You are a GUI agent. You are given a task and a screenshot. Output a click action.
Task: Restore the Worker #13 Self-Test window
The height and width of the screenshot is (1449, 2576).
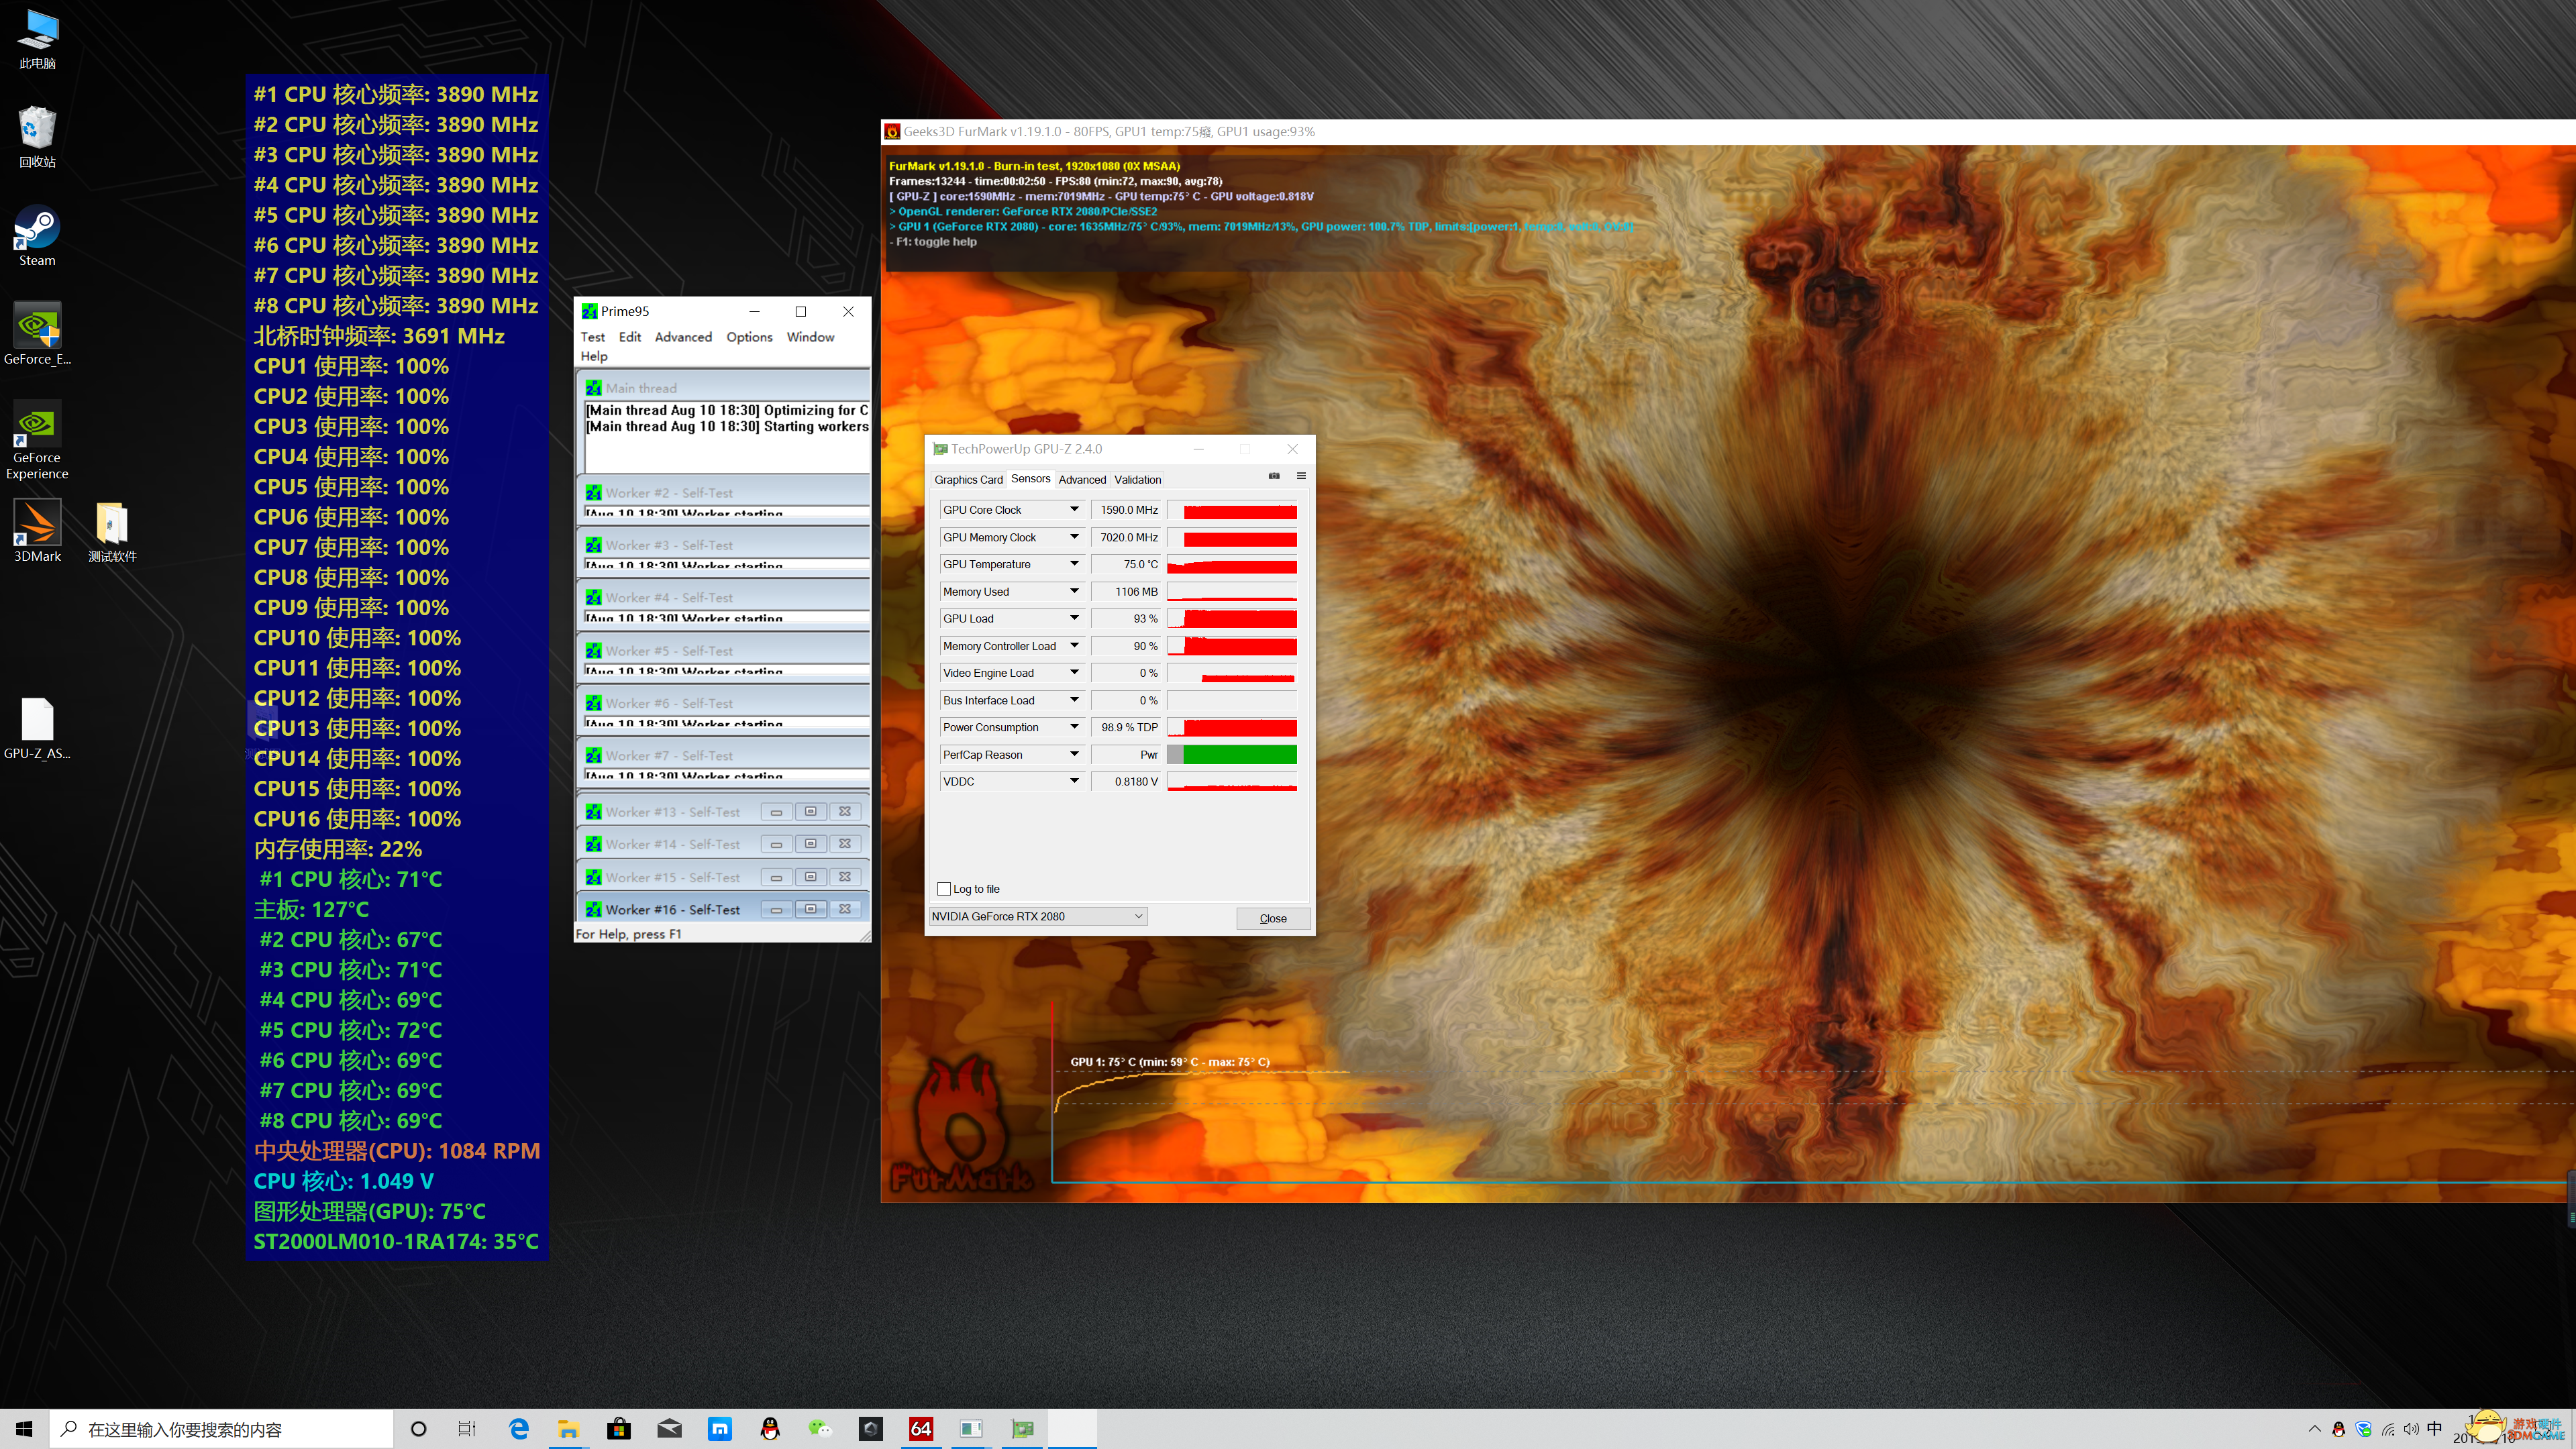click(x=810, y=812)
